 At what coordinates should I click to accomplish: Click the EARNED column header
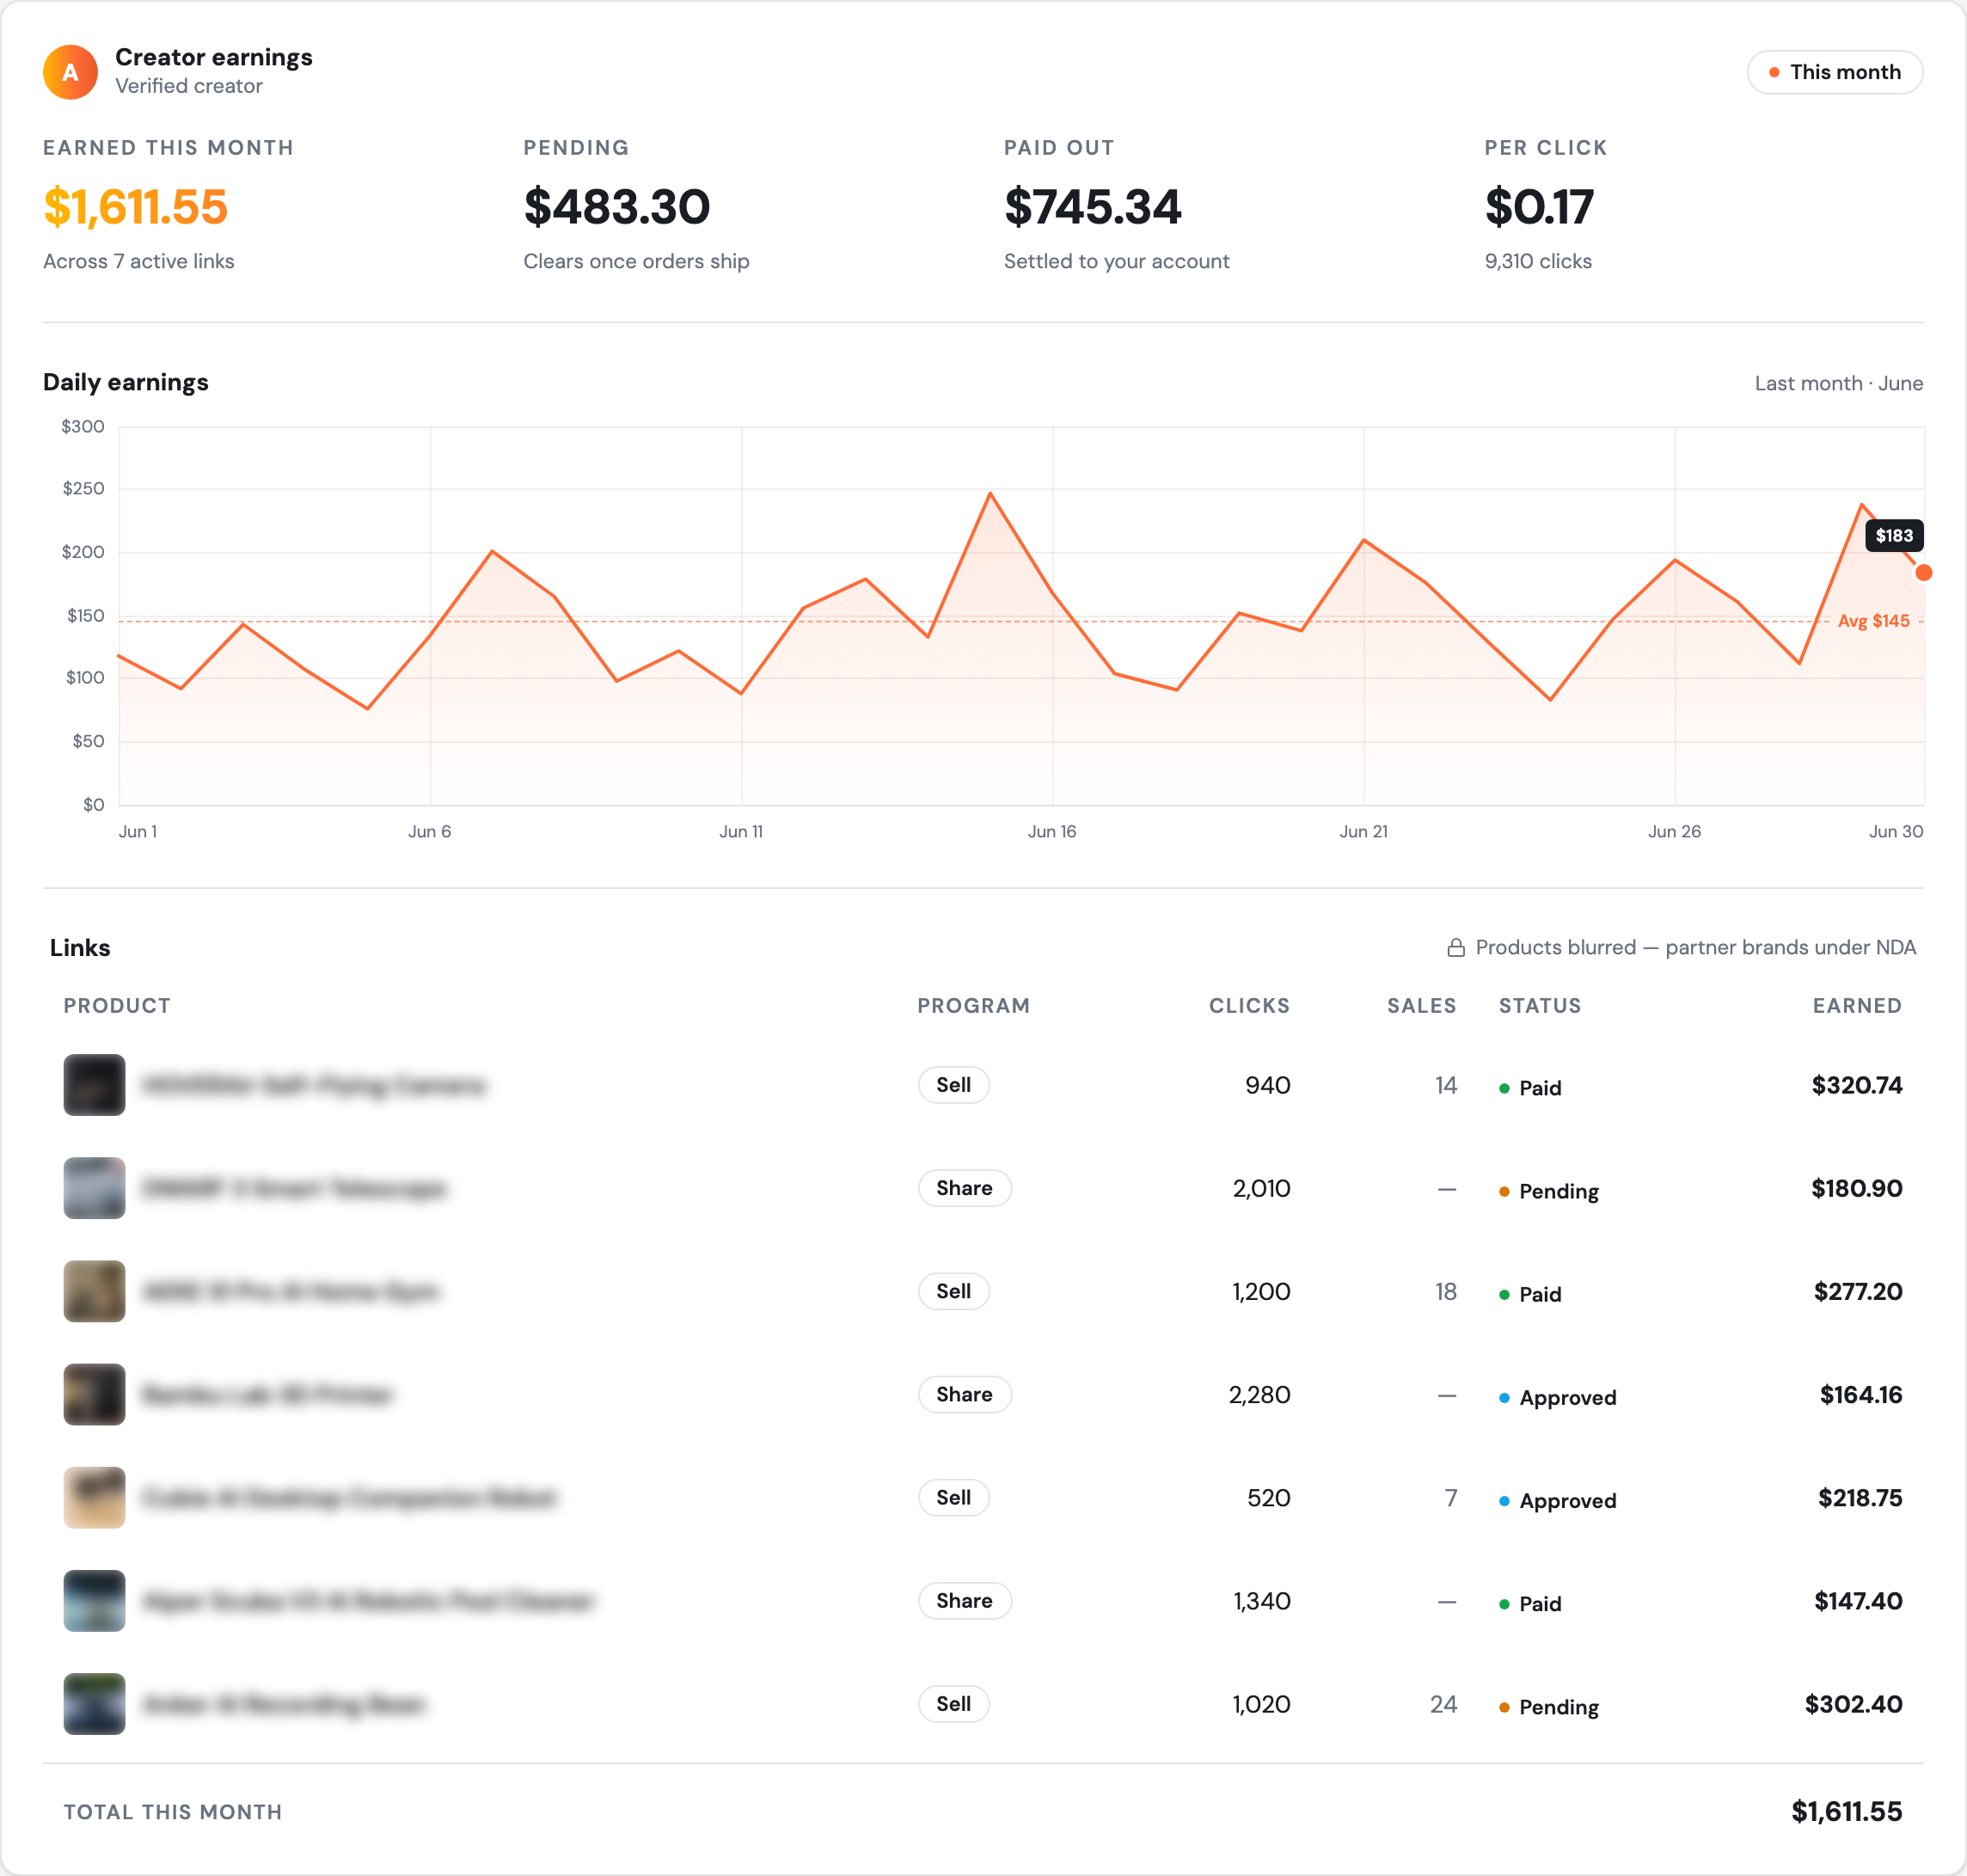tap(1857, 1006)
